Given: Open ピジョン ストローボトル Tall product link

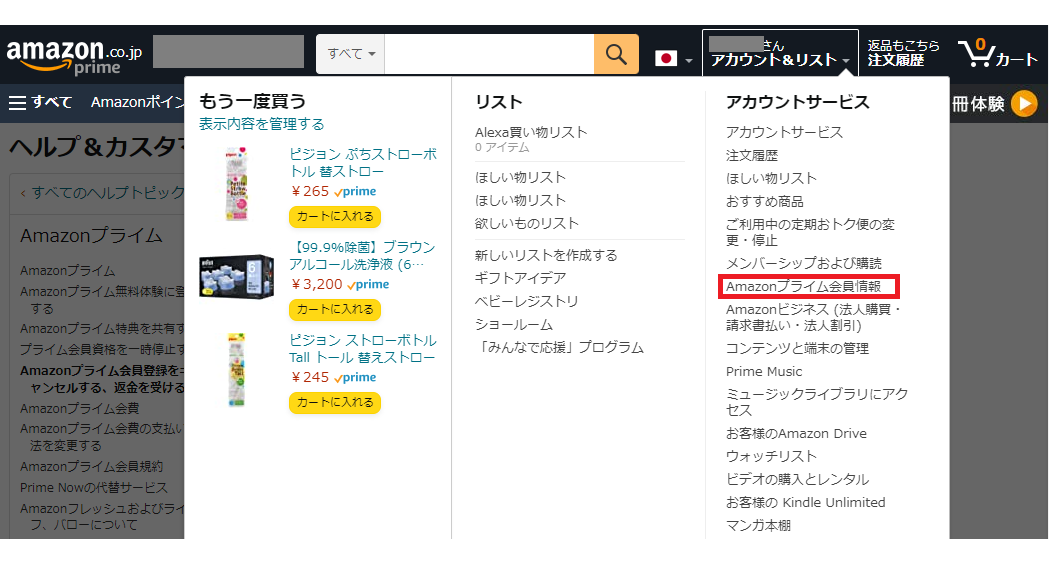Looking at the screenshot, I should pos(363,349).
